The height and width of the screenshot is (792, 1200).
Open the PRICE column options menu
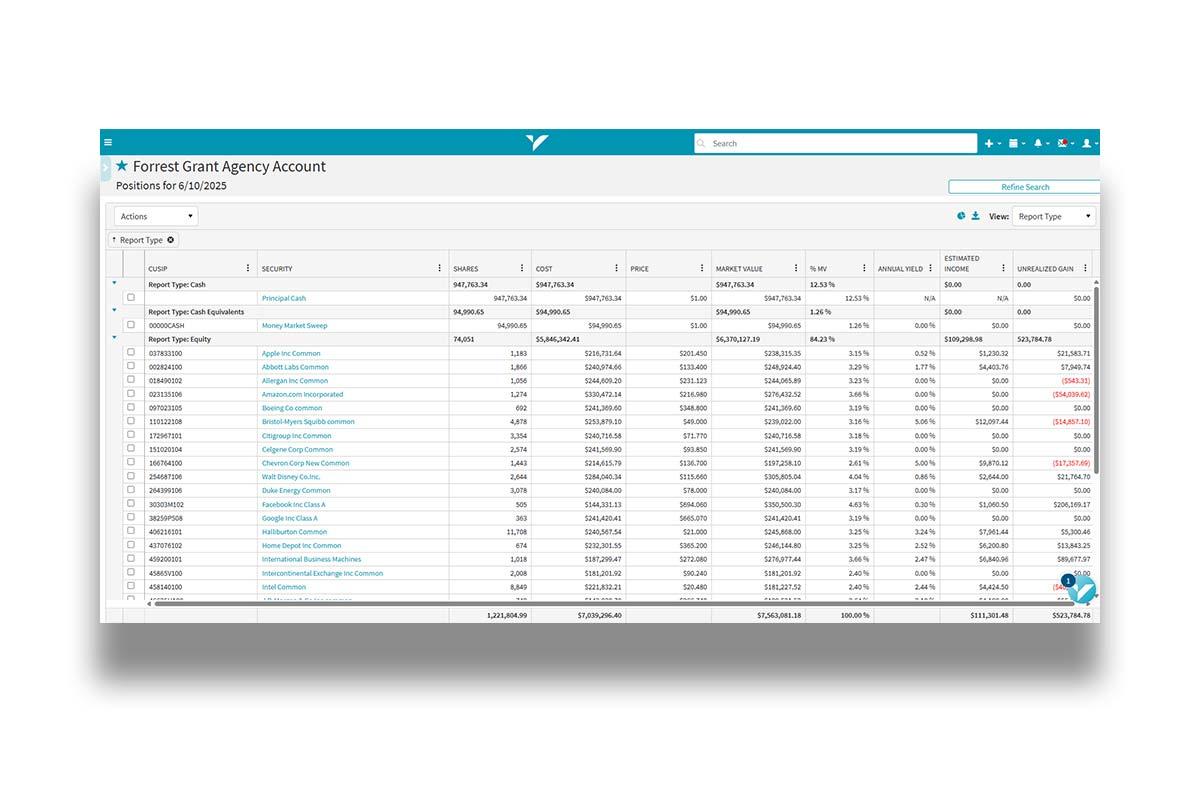tap(702, 268)
